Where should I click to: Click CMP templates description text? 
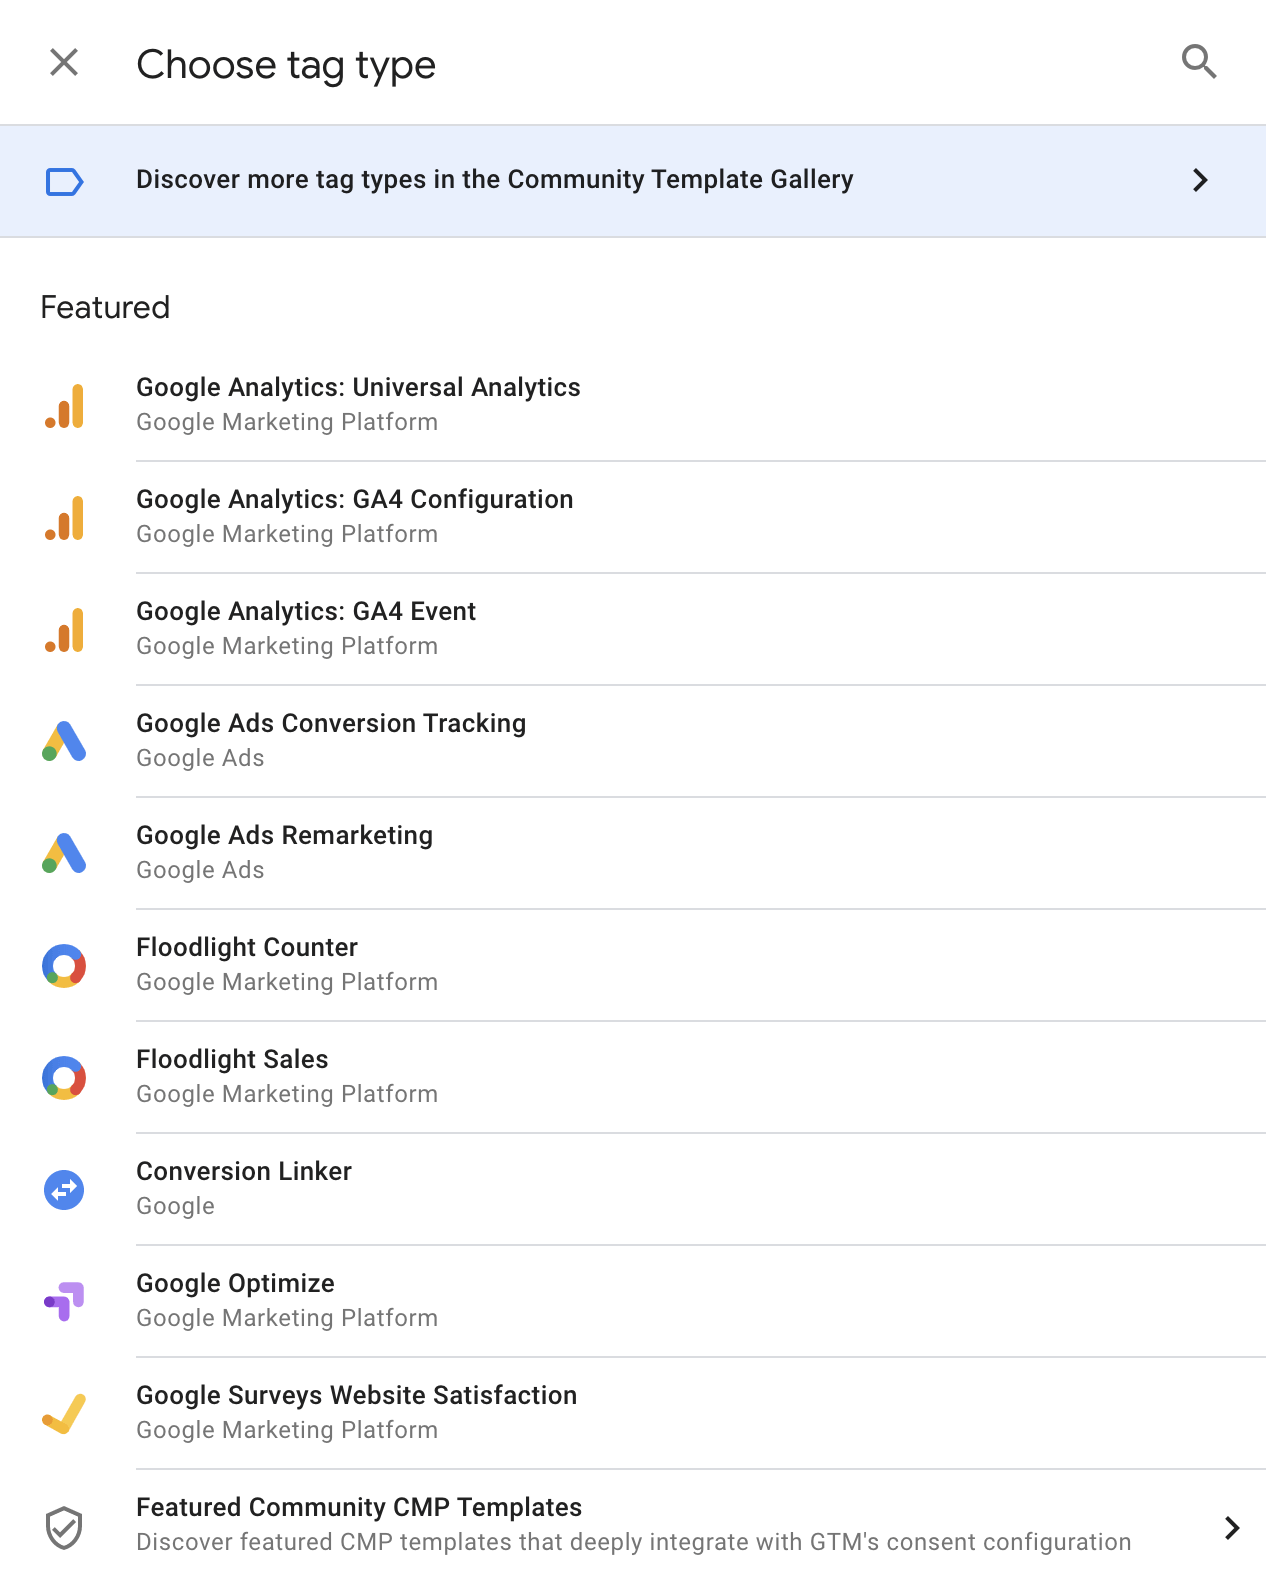point(634,1542)
